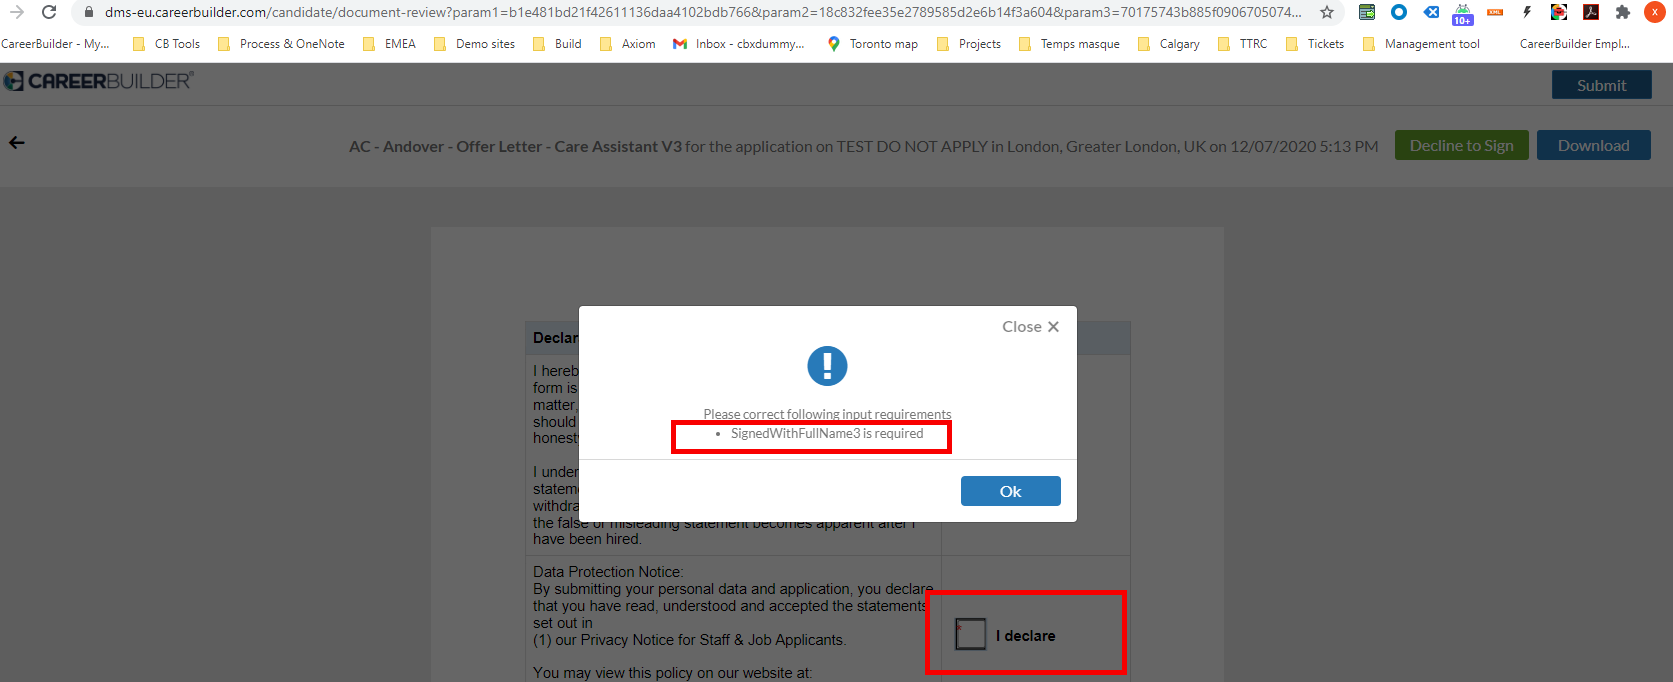Viewport: 1673px width, 682px height.
Task: Open the Process & OneNote bookmark folder
Action: click(x=281, y=44)
